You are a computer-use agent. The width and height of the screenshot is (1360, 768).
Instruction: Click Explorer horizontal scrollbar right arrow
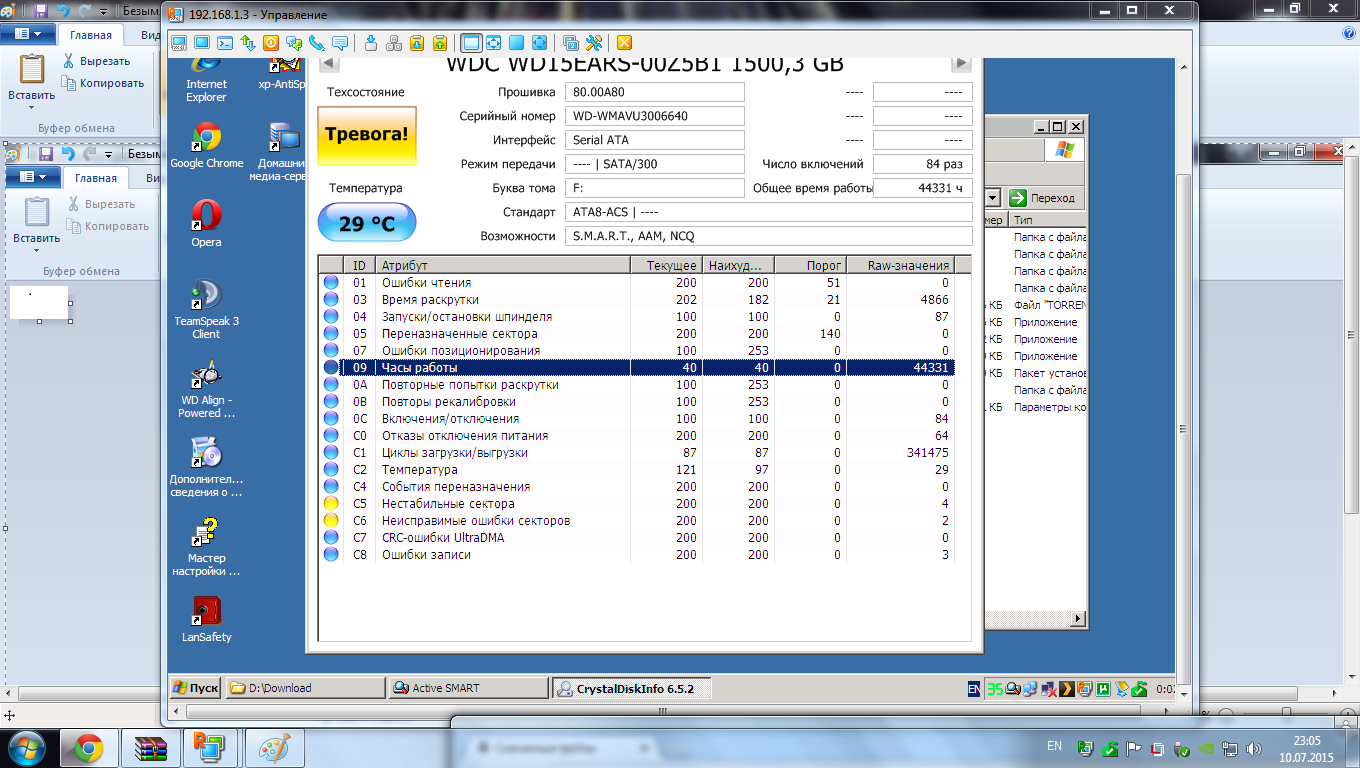tap(1077, 619)
